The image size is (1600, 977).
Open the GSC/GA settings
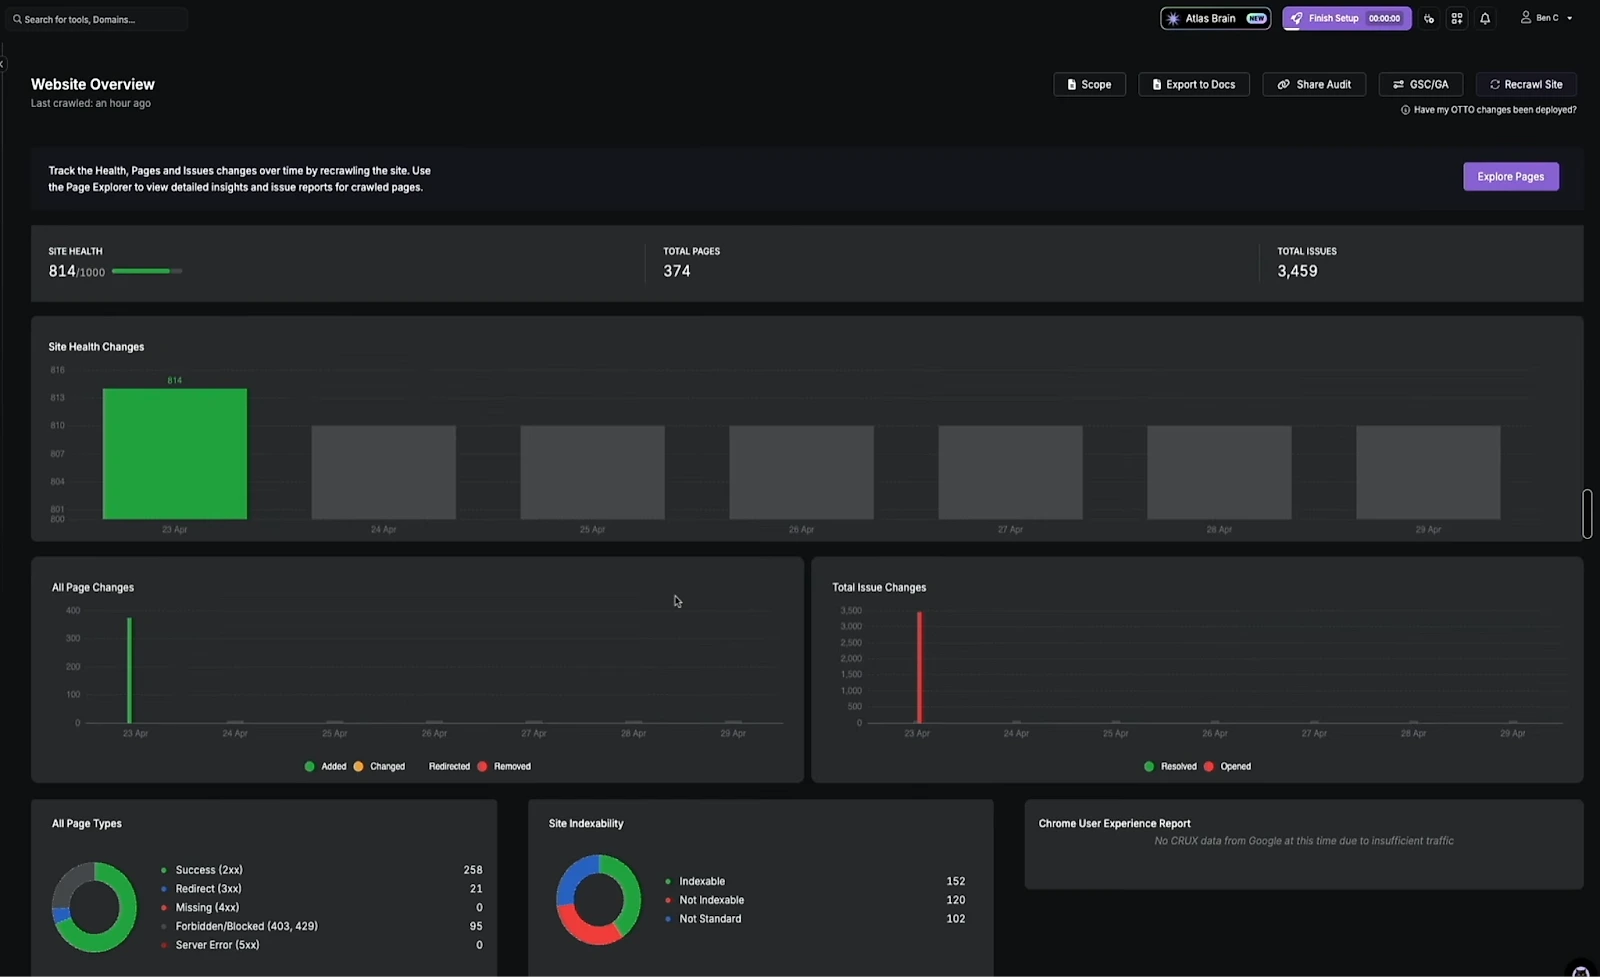point(1421,85)
